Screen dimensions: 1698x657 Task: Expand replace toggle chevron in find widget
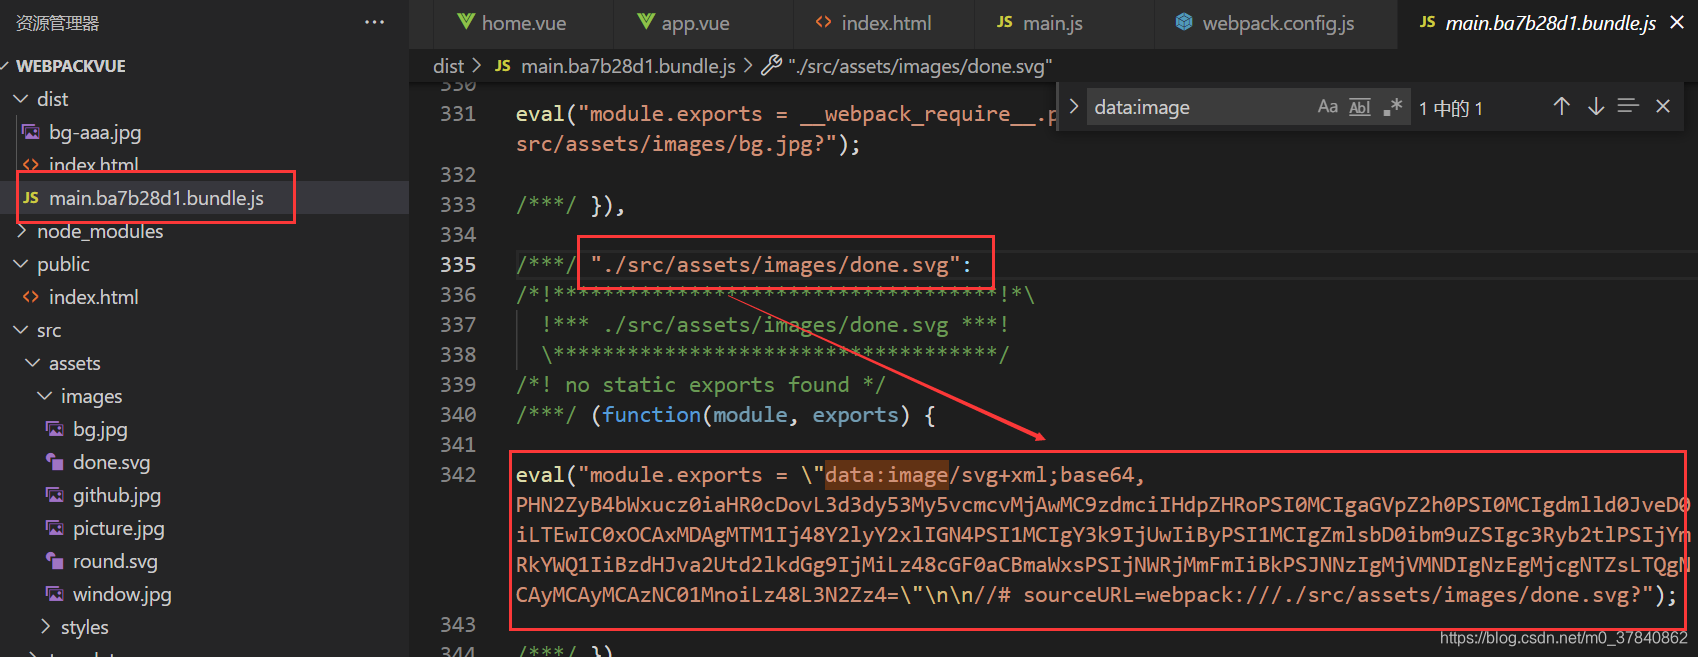[x=1073, y=106]
